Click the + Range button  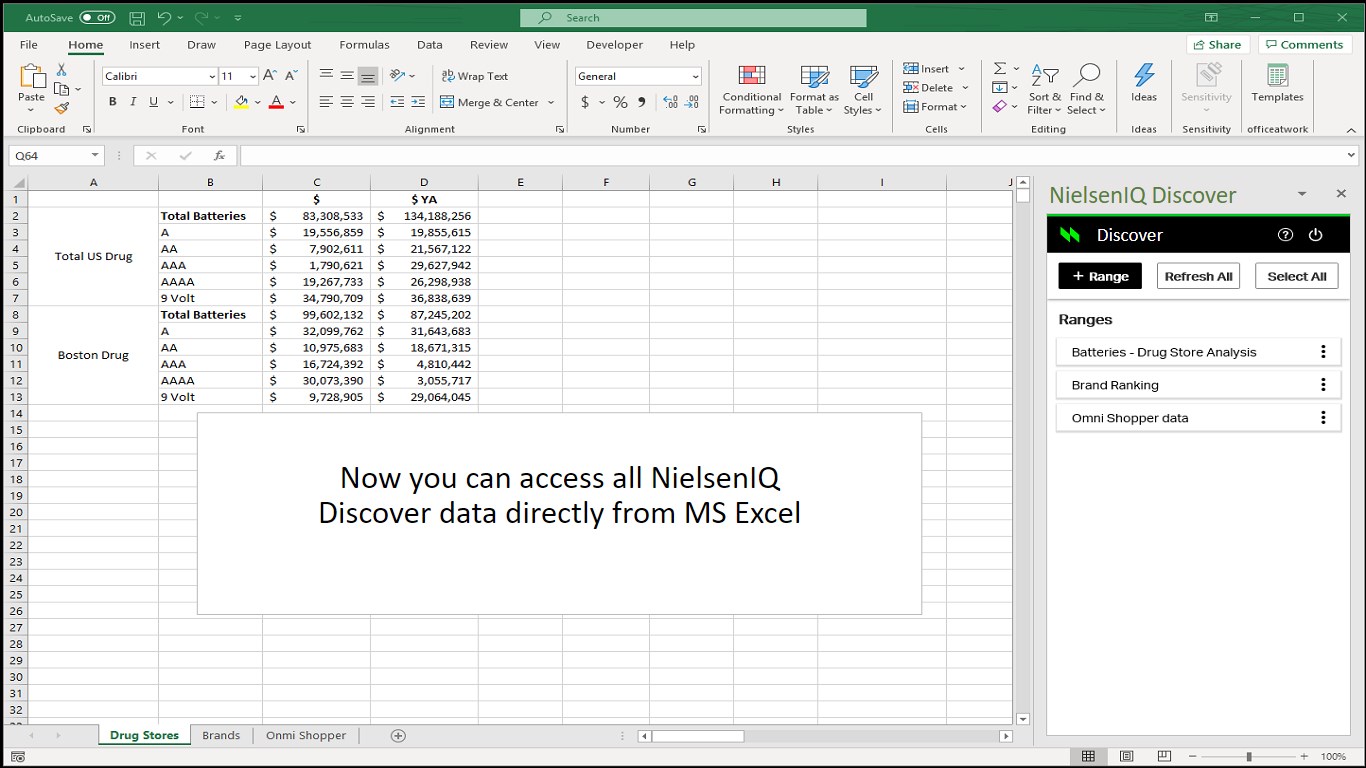(1100, 276)
